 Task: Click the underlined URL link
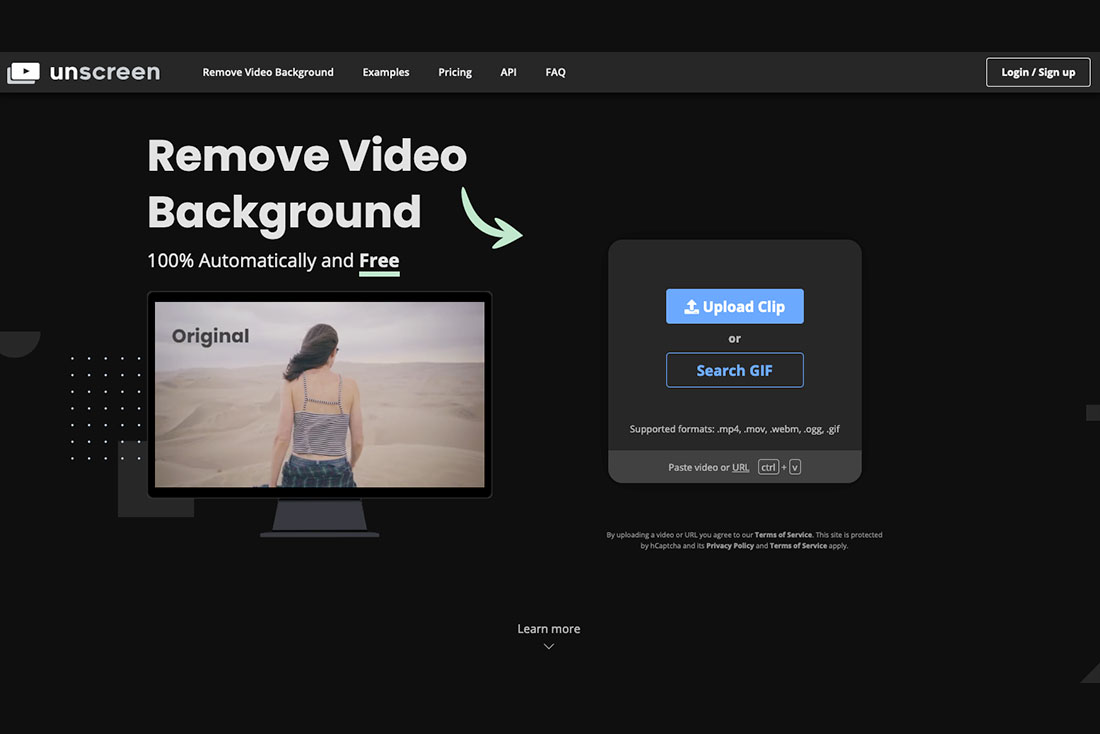(x=740, y=467)
